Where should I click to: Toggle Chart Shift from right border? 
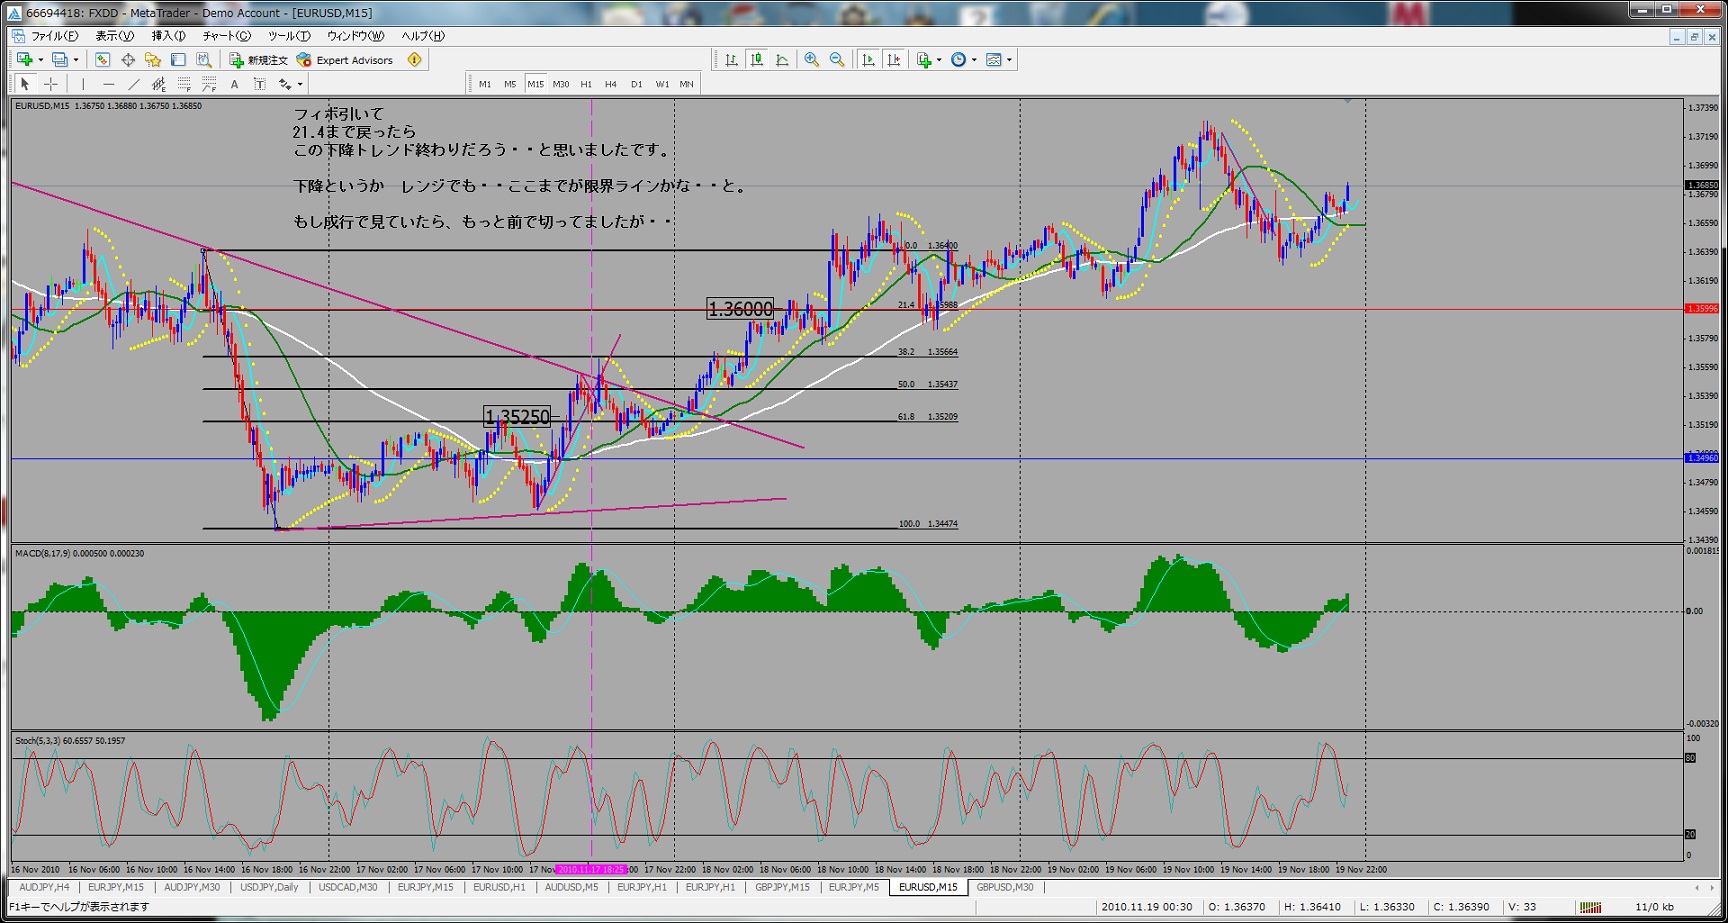click(x=893, y=60)
